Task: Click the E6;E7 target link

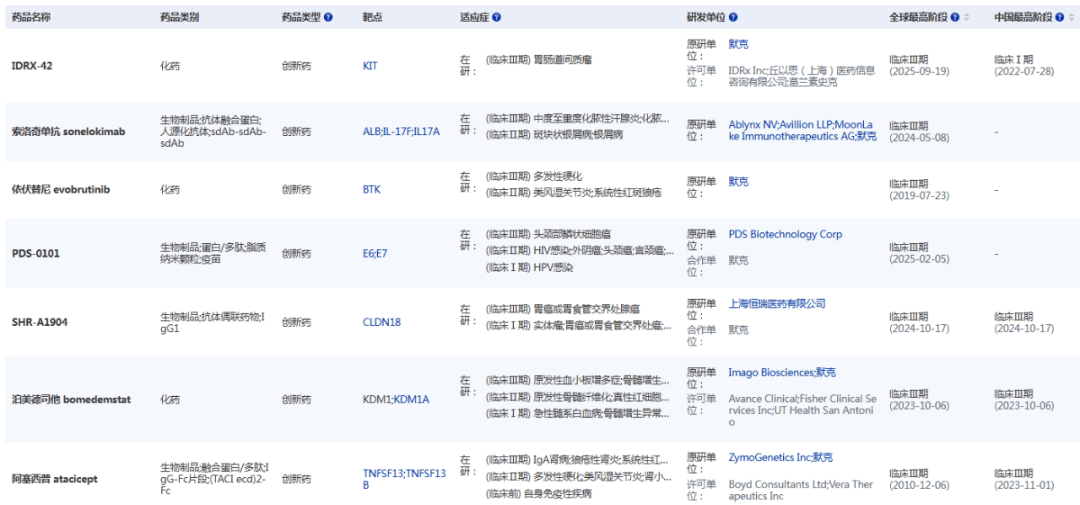Action: tap(374, 253)
